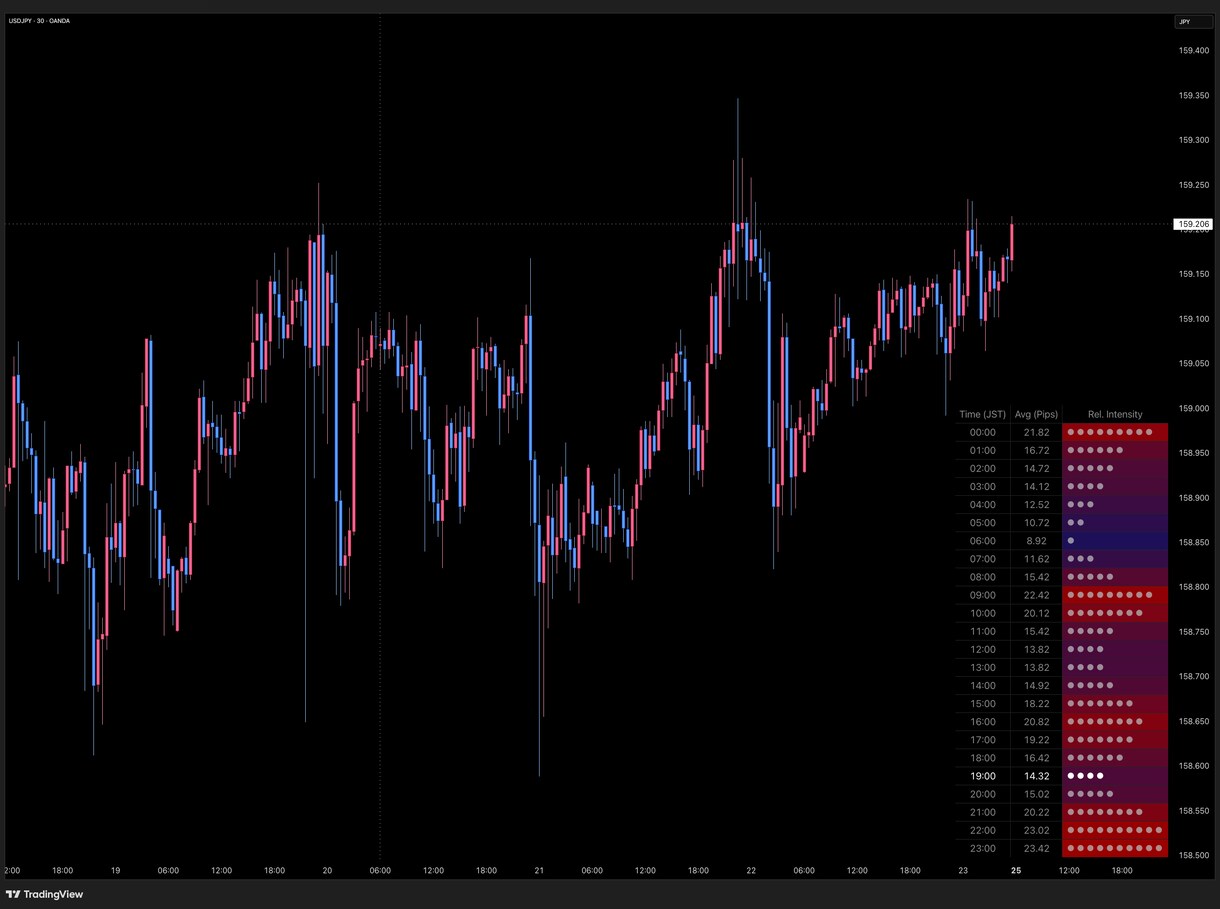Click bold date label 25 on the time axis
This screenshot has width=1220, height=909.
(1016, 871)
